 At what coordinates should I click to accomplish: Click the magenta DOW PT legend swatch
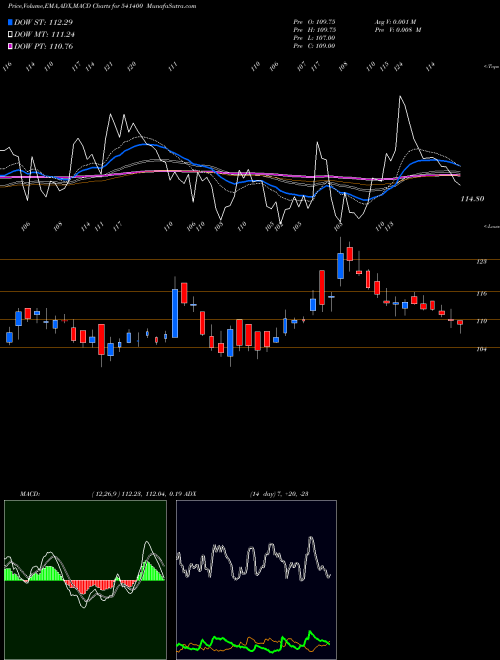coord(10,46)
